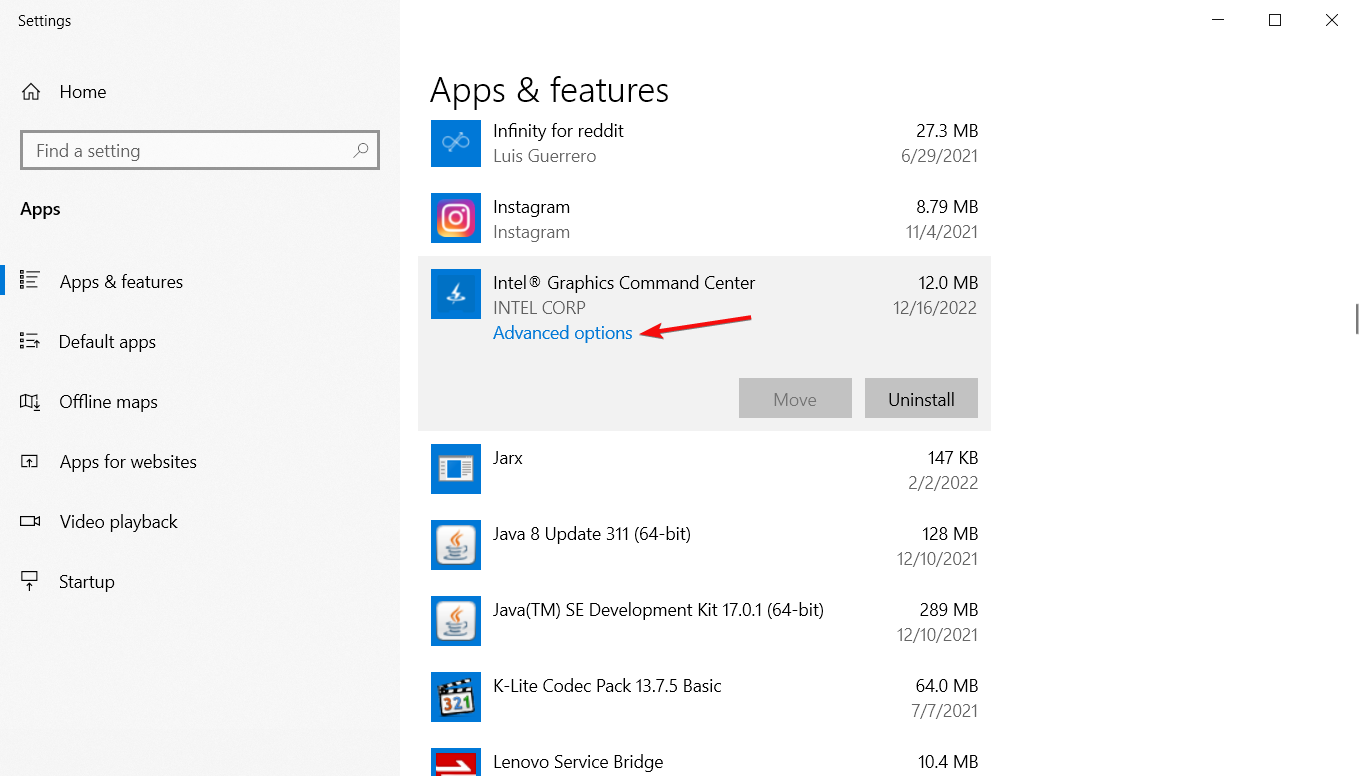The image size is (1361, 776).
Task: Click the Intel Graphics Command Center title
Action: pyautogui.click(x=624, y=283)
